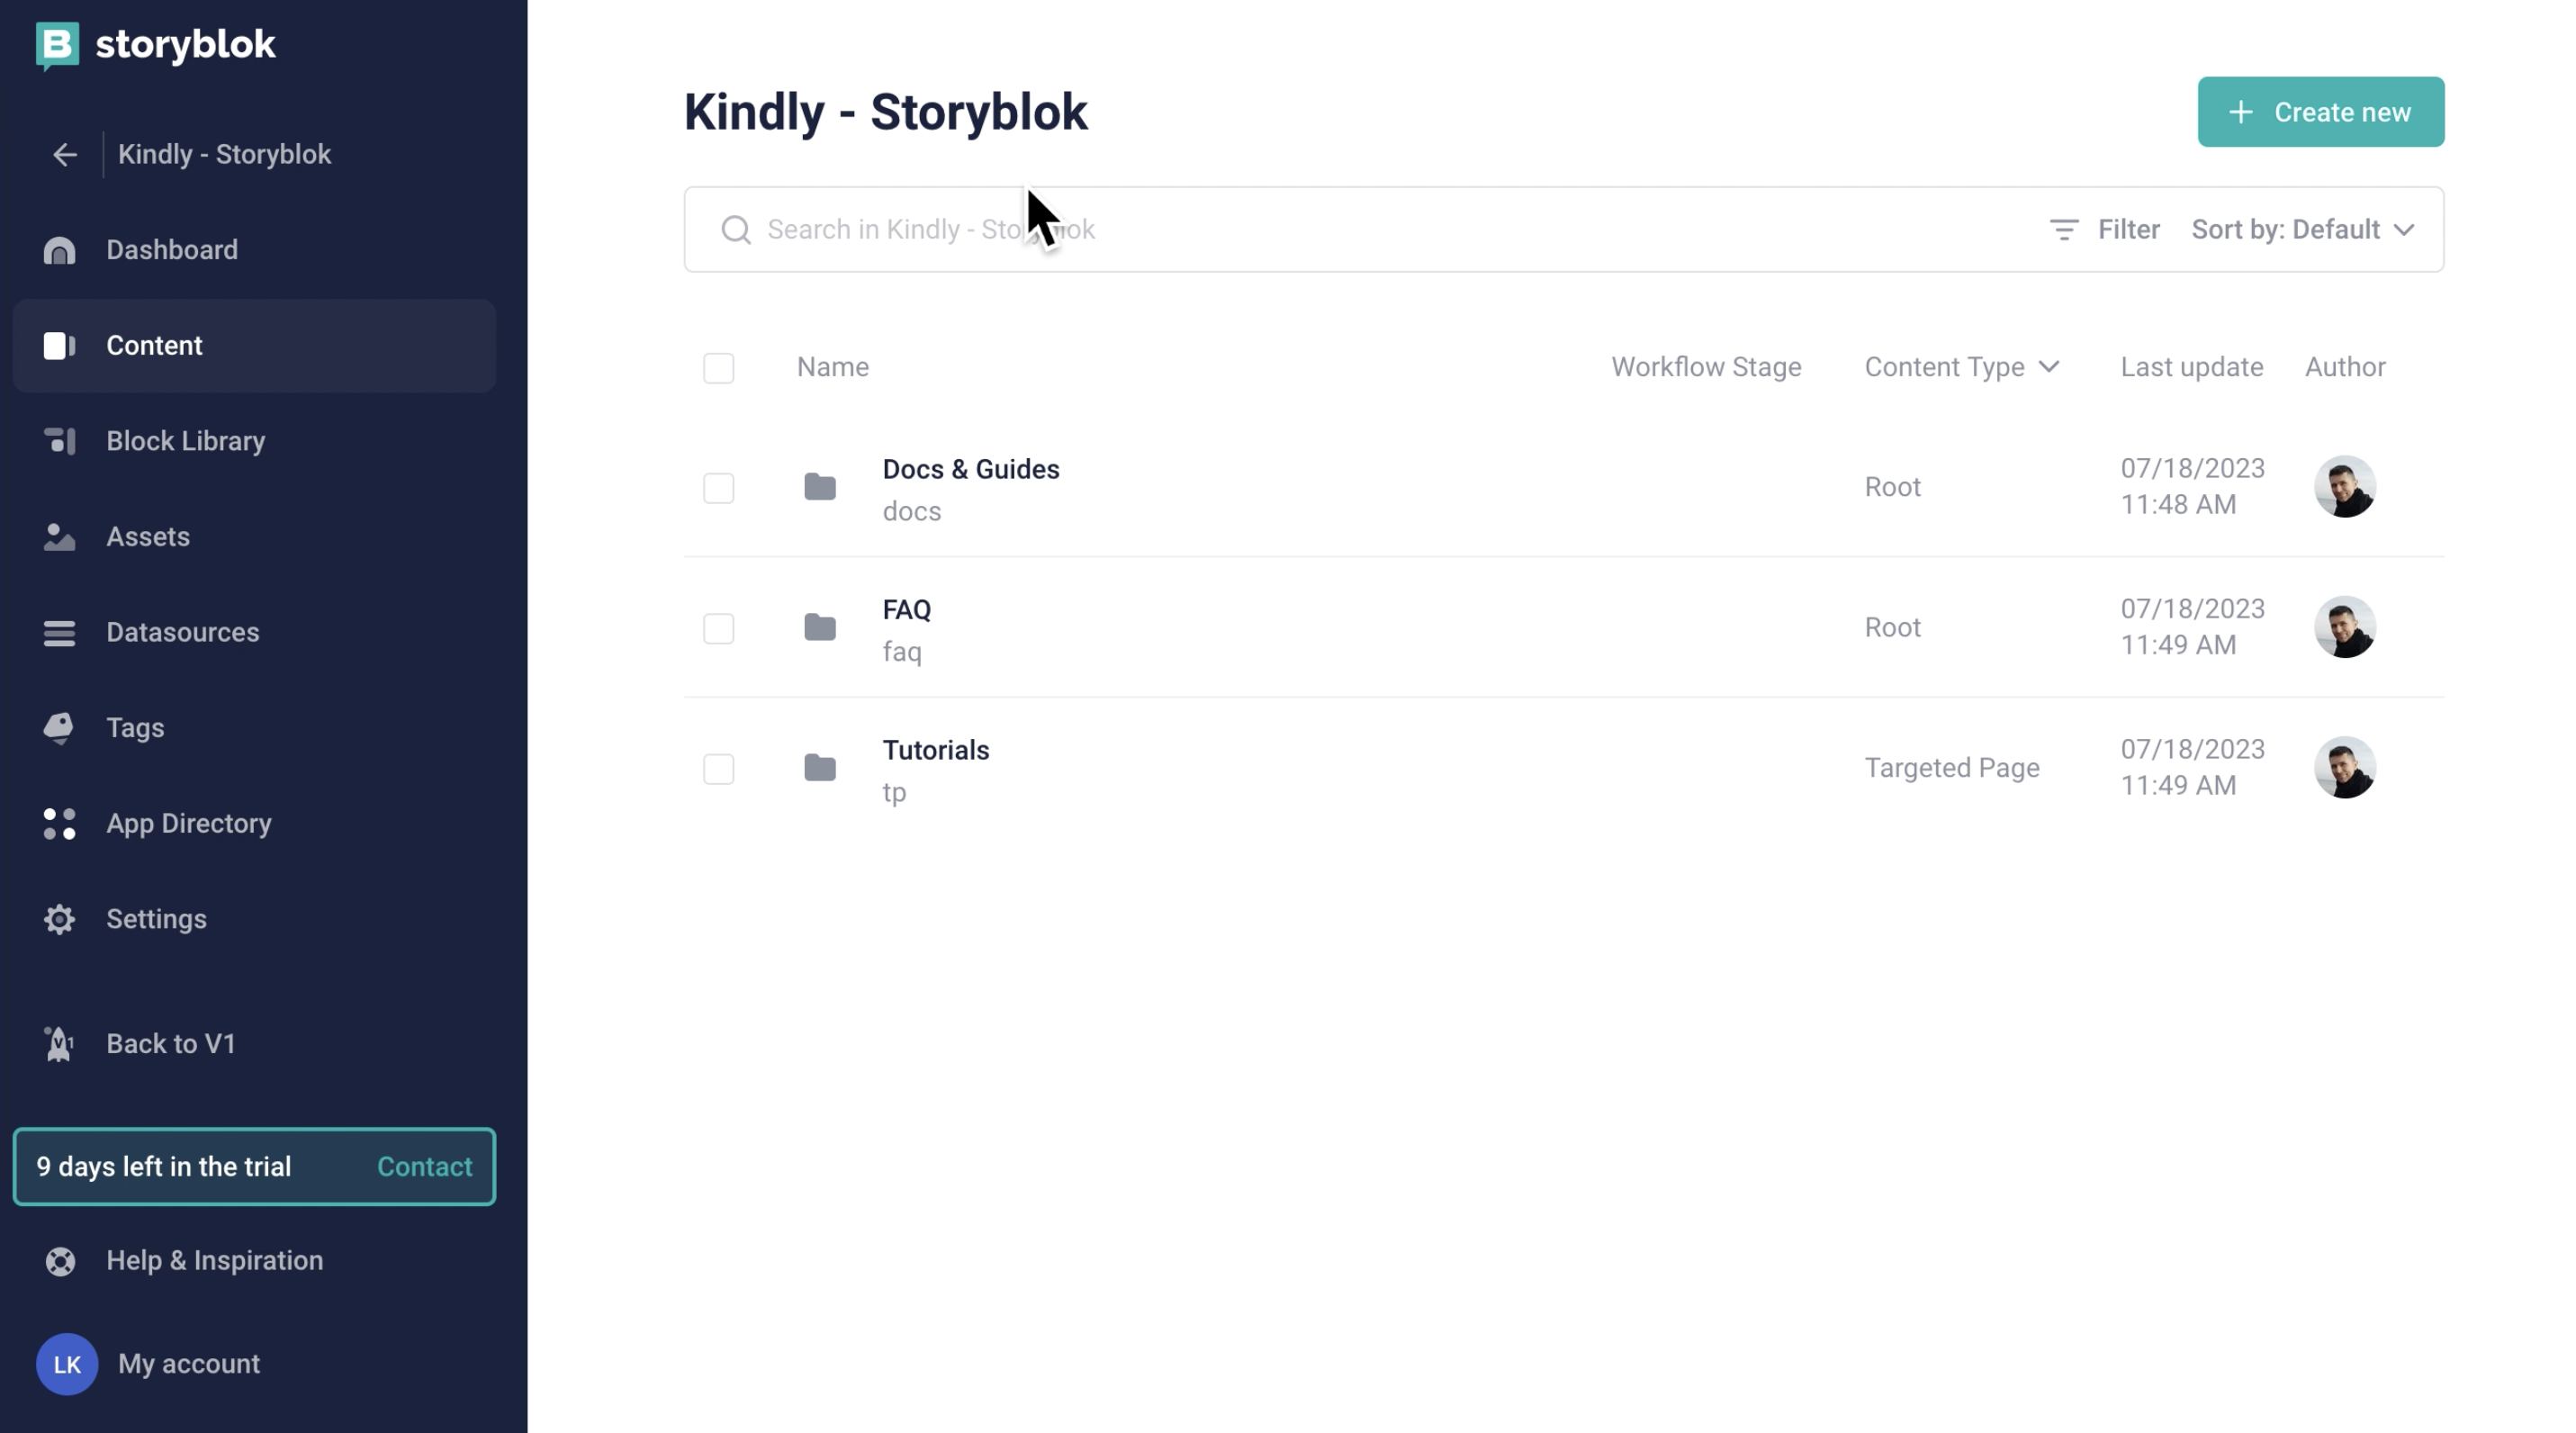Open the FAQ folder
Viewport: 2576px width, 1433px height.
(906, 609)
